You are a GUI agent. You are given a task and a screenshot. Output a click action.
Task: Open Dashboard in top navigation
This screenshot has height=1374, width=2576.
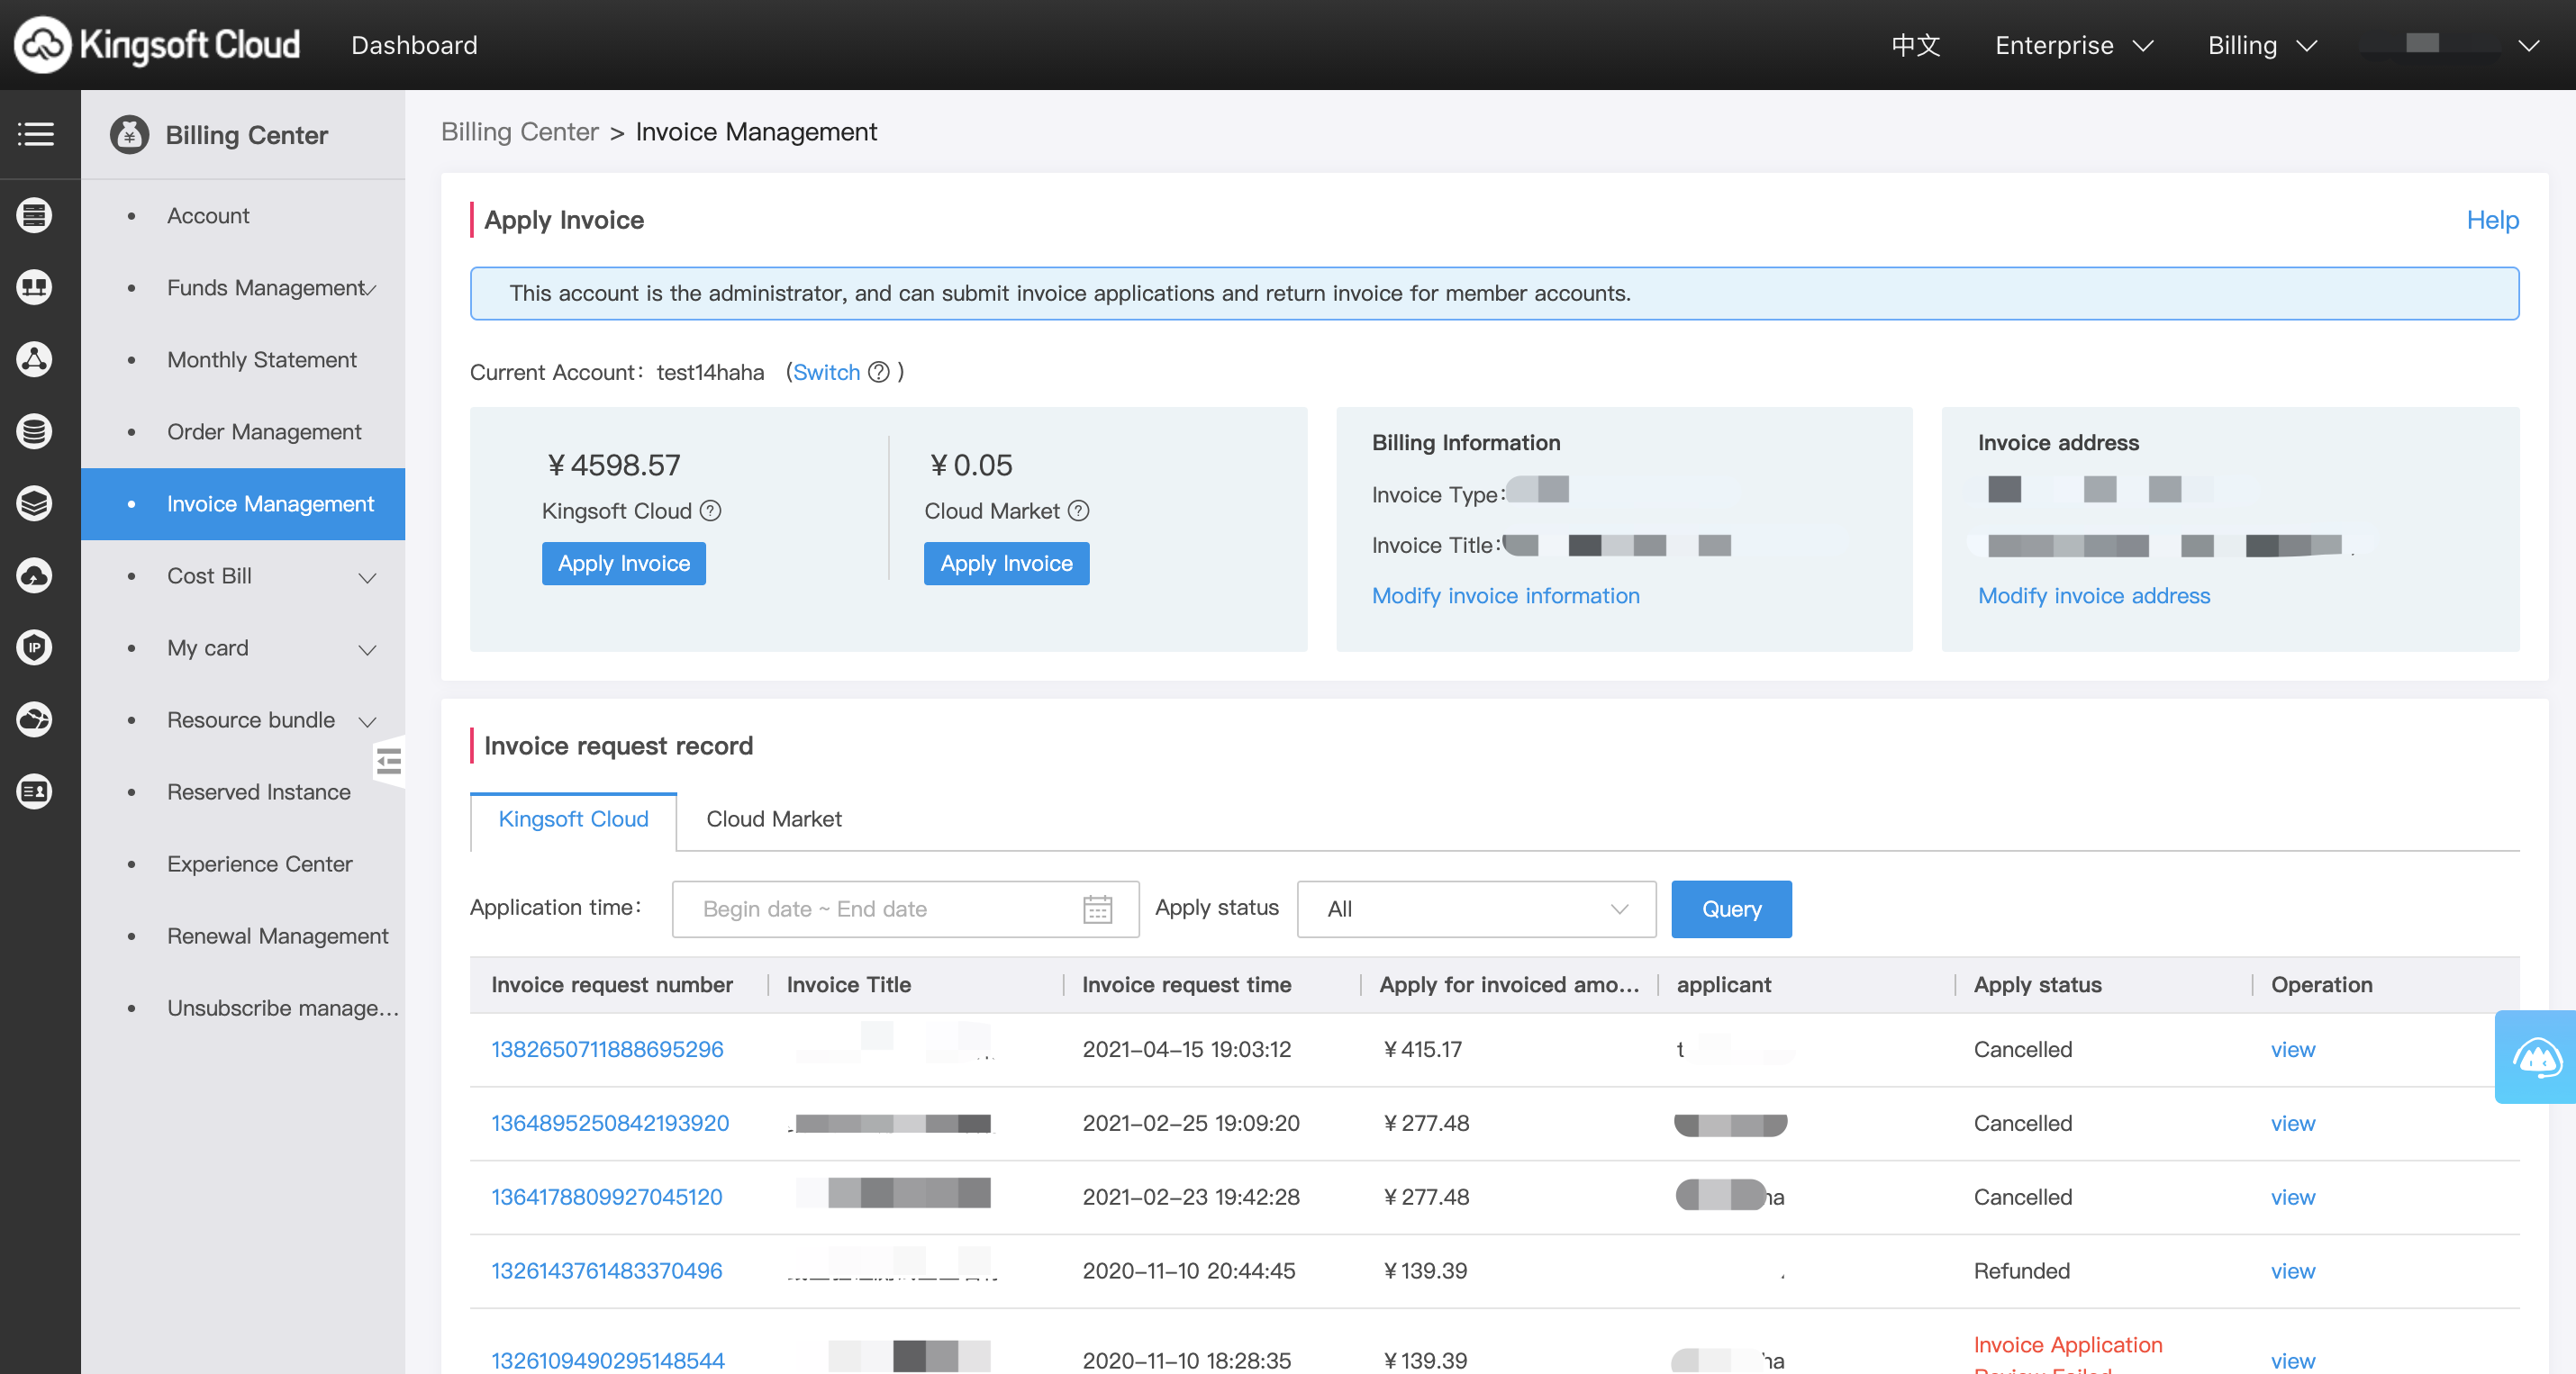point(414,46)
